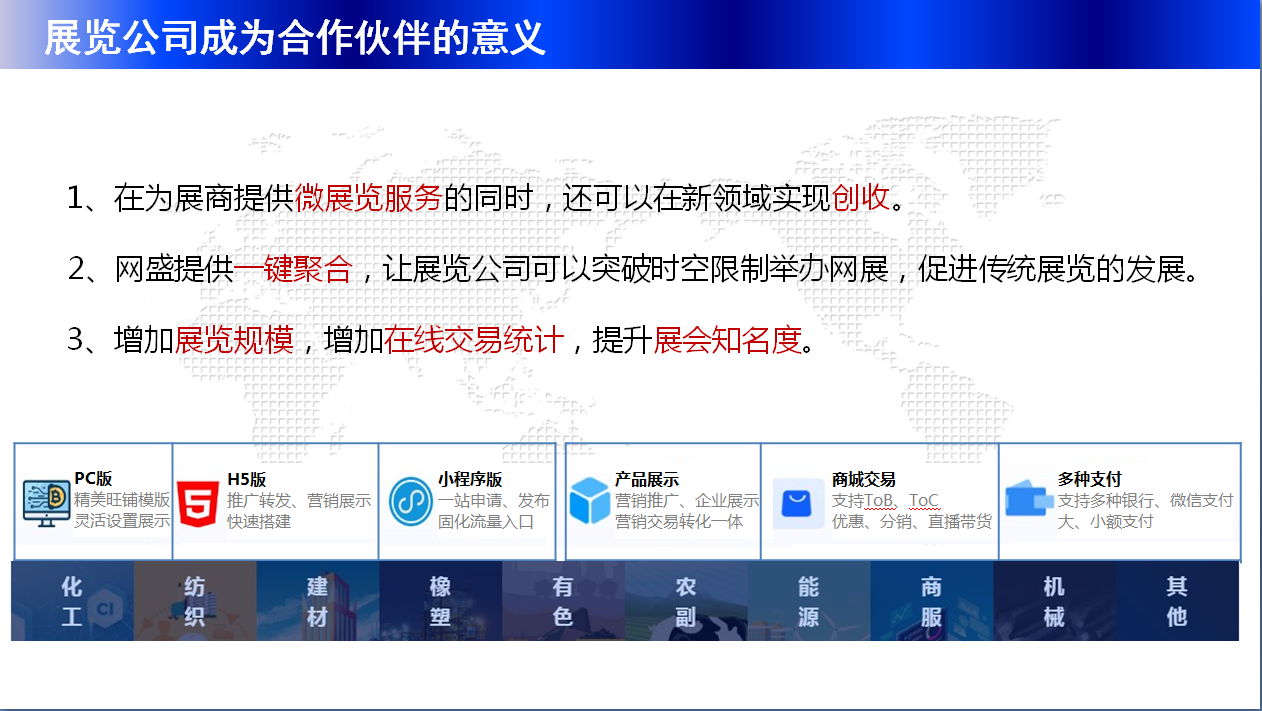1262x711 pixels.
Task: Click the blue wallet payment icon
Action: [1030, 497]
